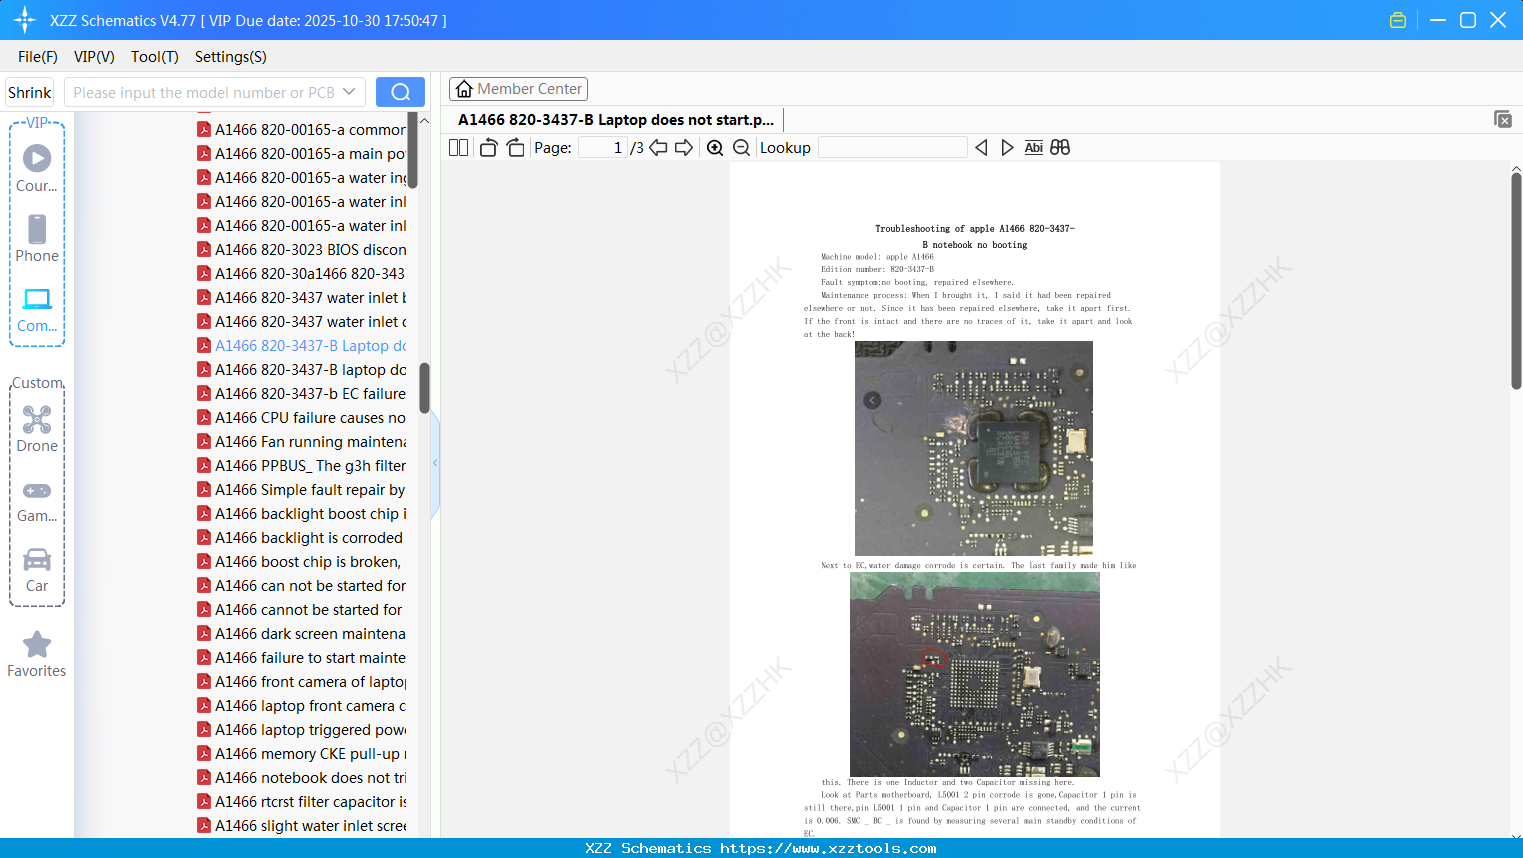This screenshot has width=1523, height=858.
Task: Rotate page clockwise icon
Action: coord(515,147)
